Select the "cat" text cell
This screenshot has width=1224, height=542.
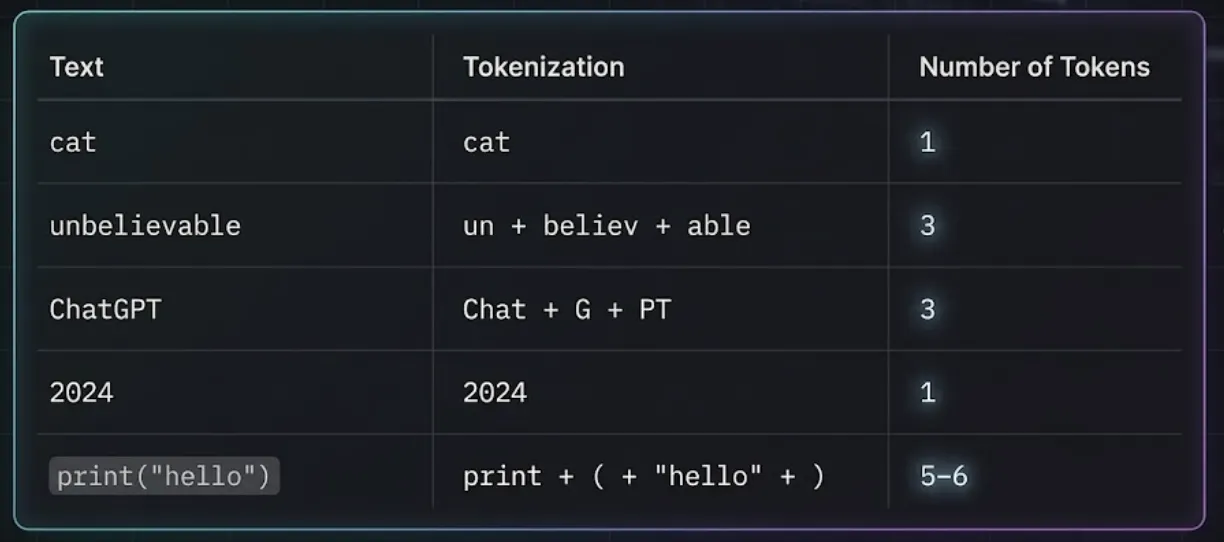(73, 142)
